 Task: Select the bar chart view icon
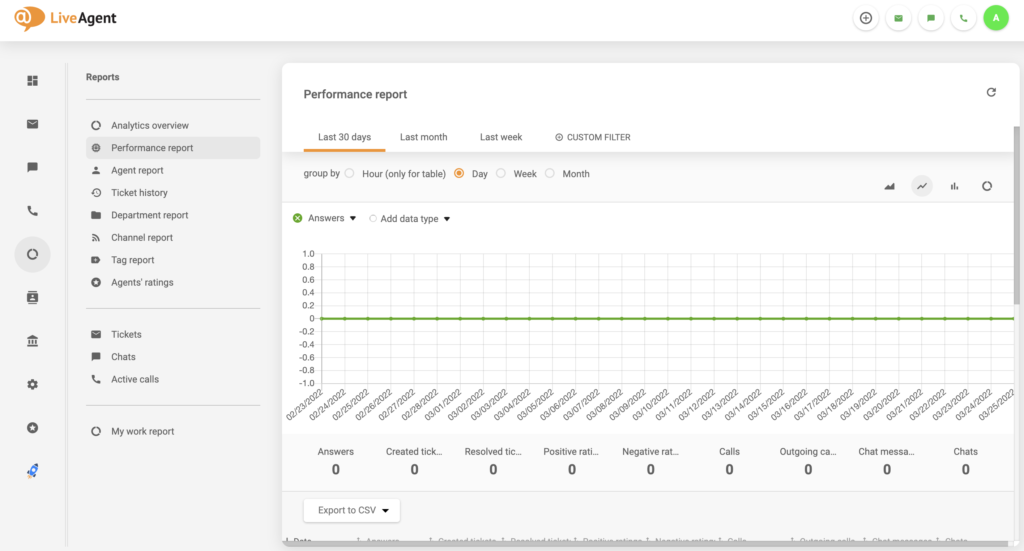pos(954,186)
